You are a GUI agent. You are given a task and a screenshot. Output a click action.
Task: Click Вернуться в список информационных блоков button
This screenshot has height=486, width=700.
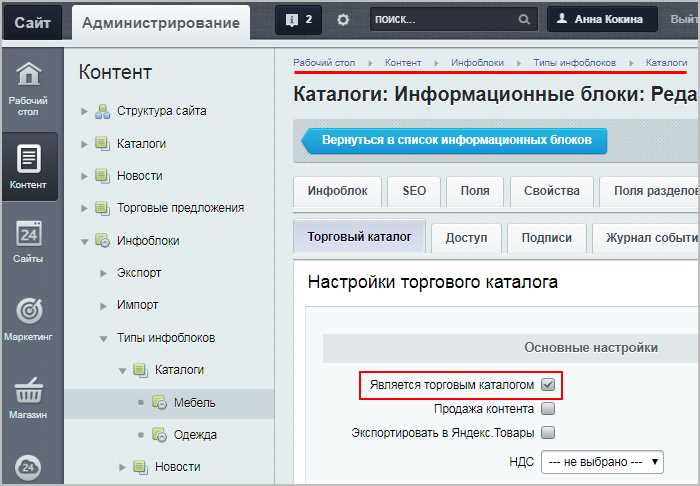[454, 141]
